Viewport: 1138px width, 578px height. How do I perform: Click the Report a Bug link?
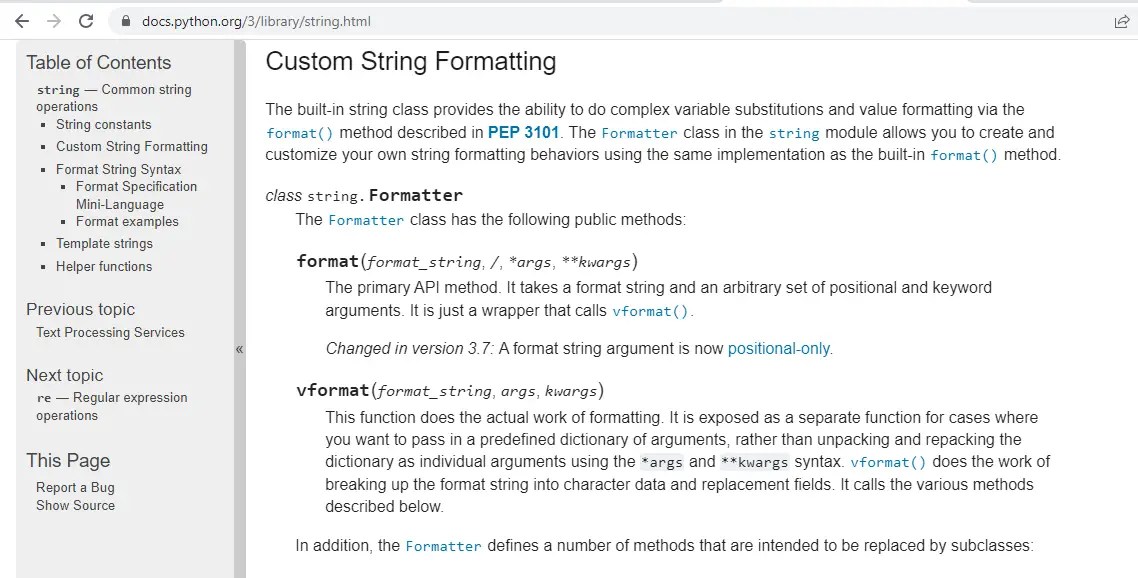tap(75, 488)
